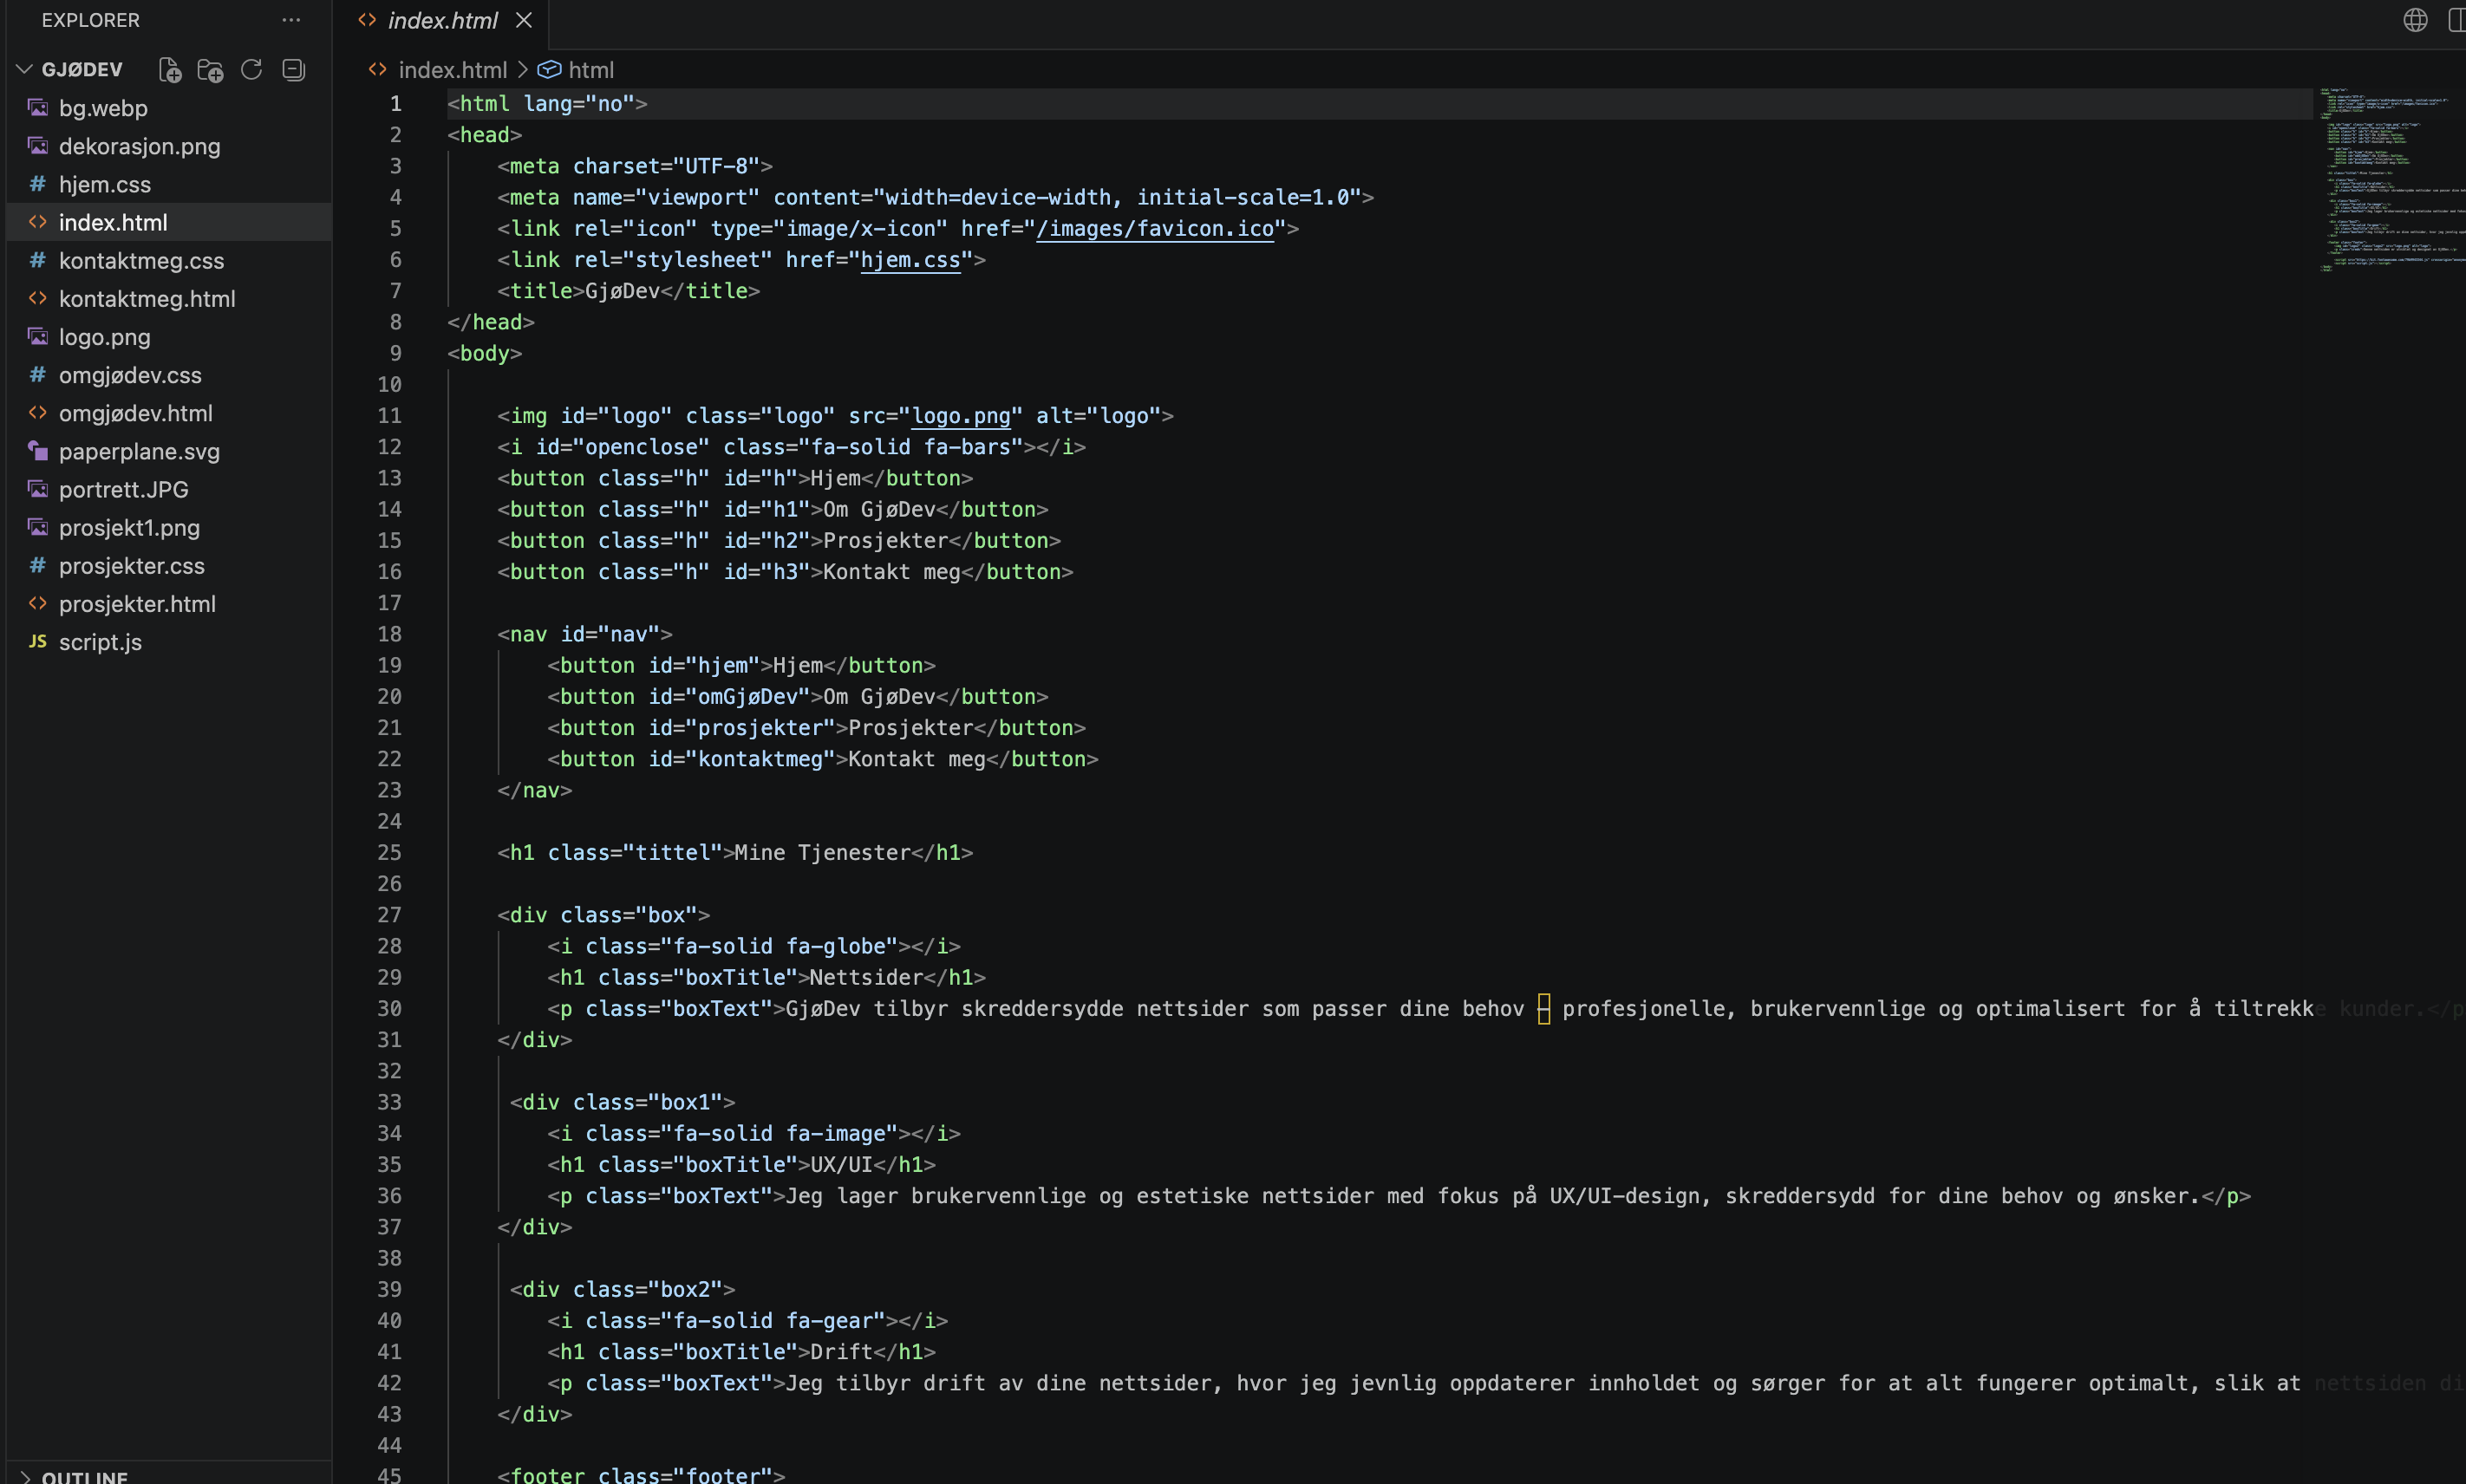Click line number 33 in the gutter
The image size is (2466, 1484).
click(x=389, y=1102)
